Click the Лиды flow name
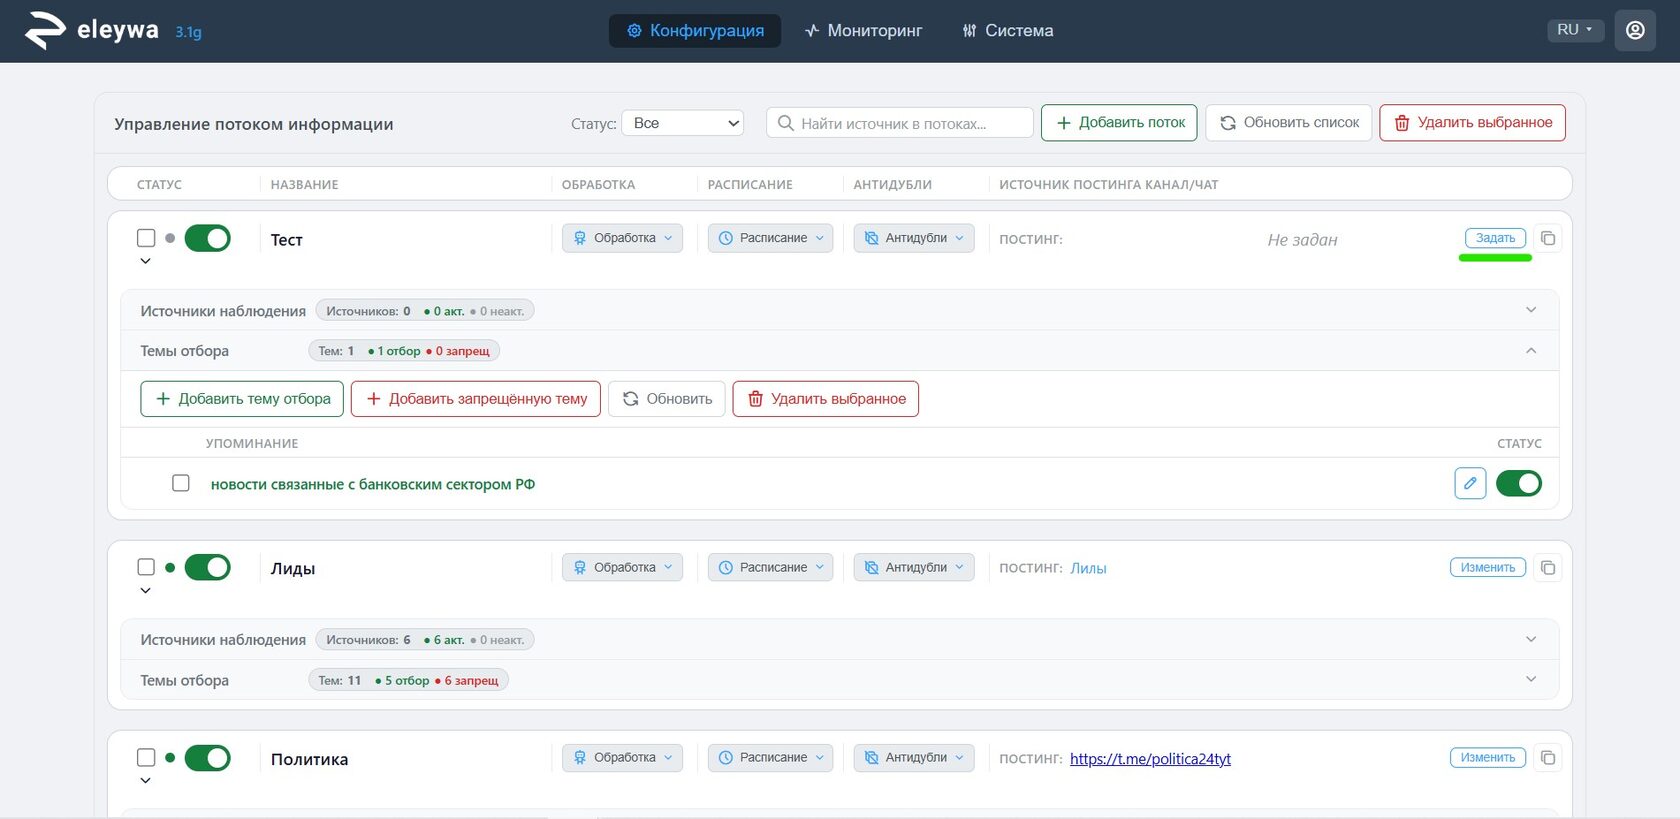Image resolution: width=1680 pixels, height=819 pixels. pos(293,569)
